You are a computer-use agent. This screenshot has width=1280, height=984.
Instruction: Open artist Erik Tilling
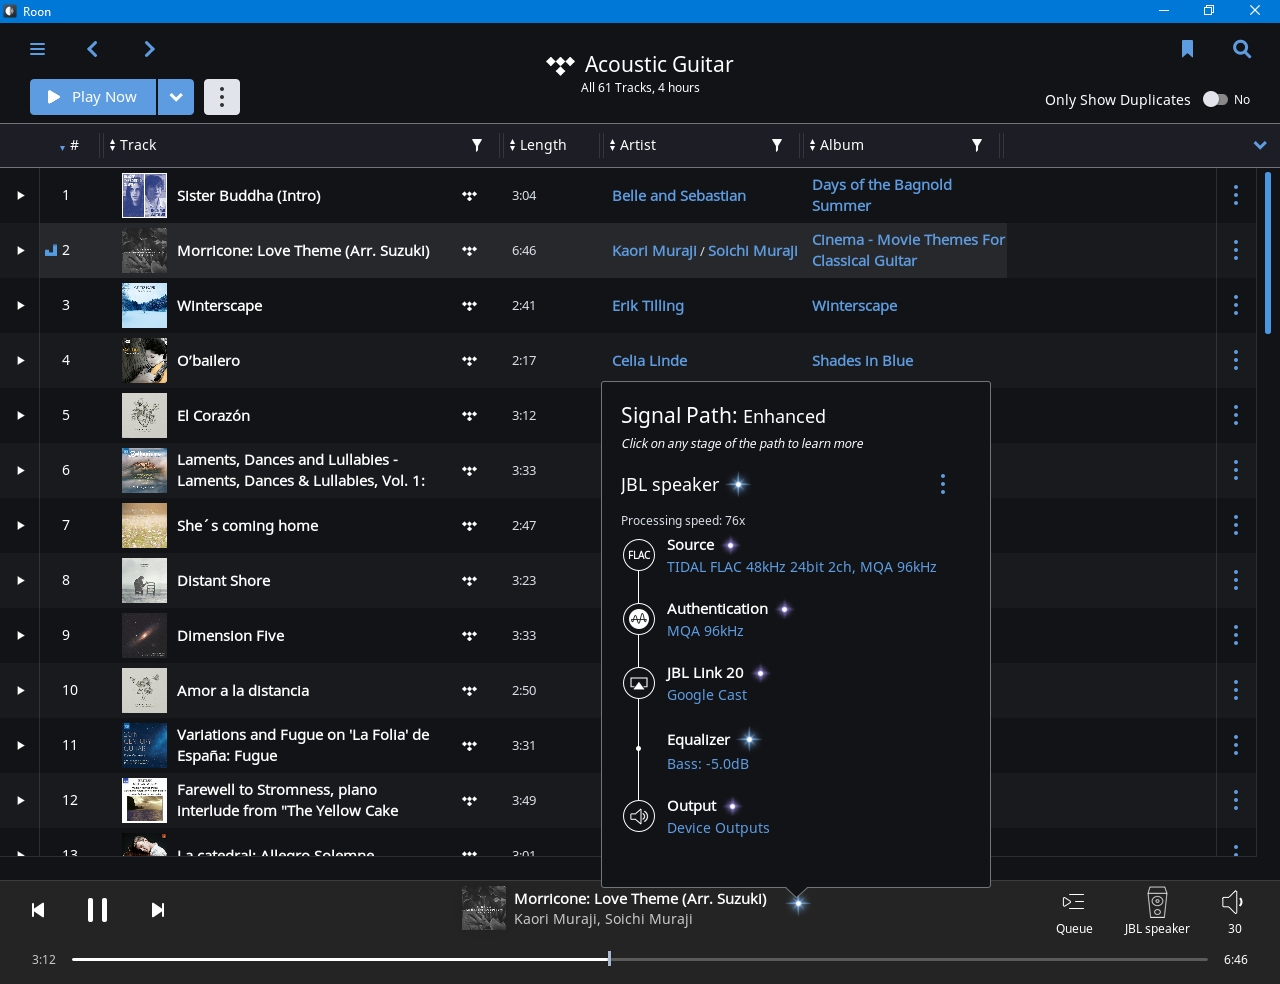pos(648,306)
